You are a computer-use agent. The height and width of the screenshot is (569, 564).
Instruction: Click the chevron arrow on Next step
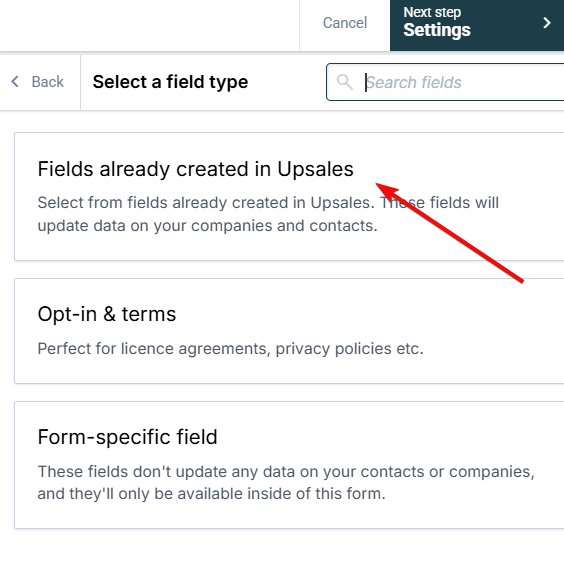[x=547, y=23]
